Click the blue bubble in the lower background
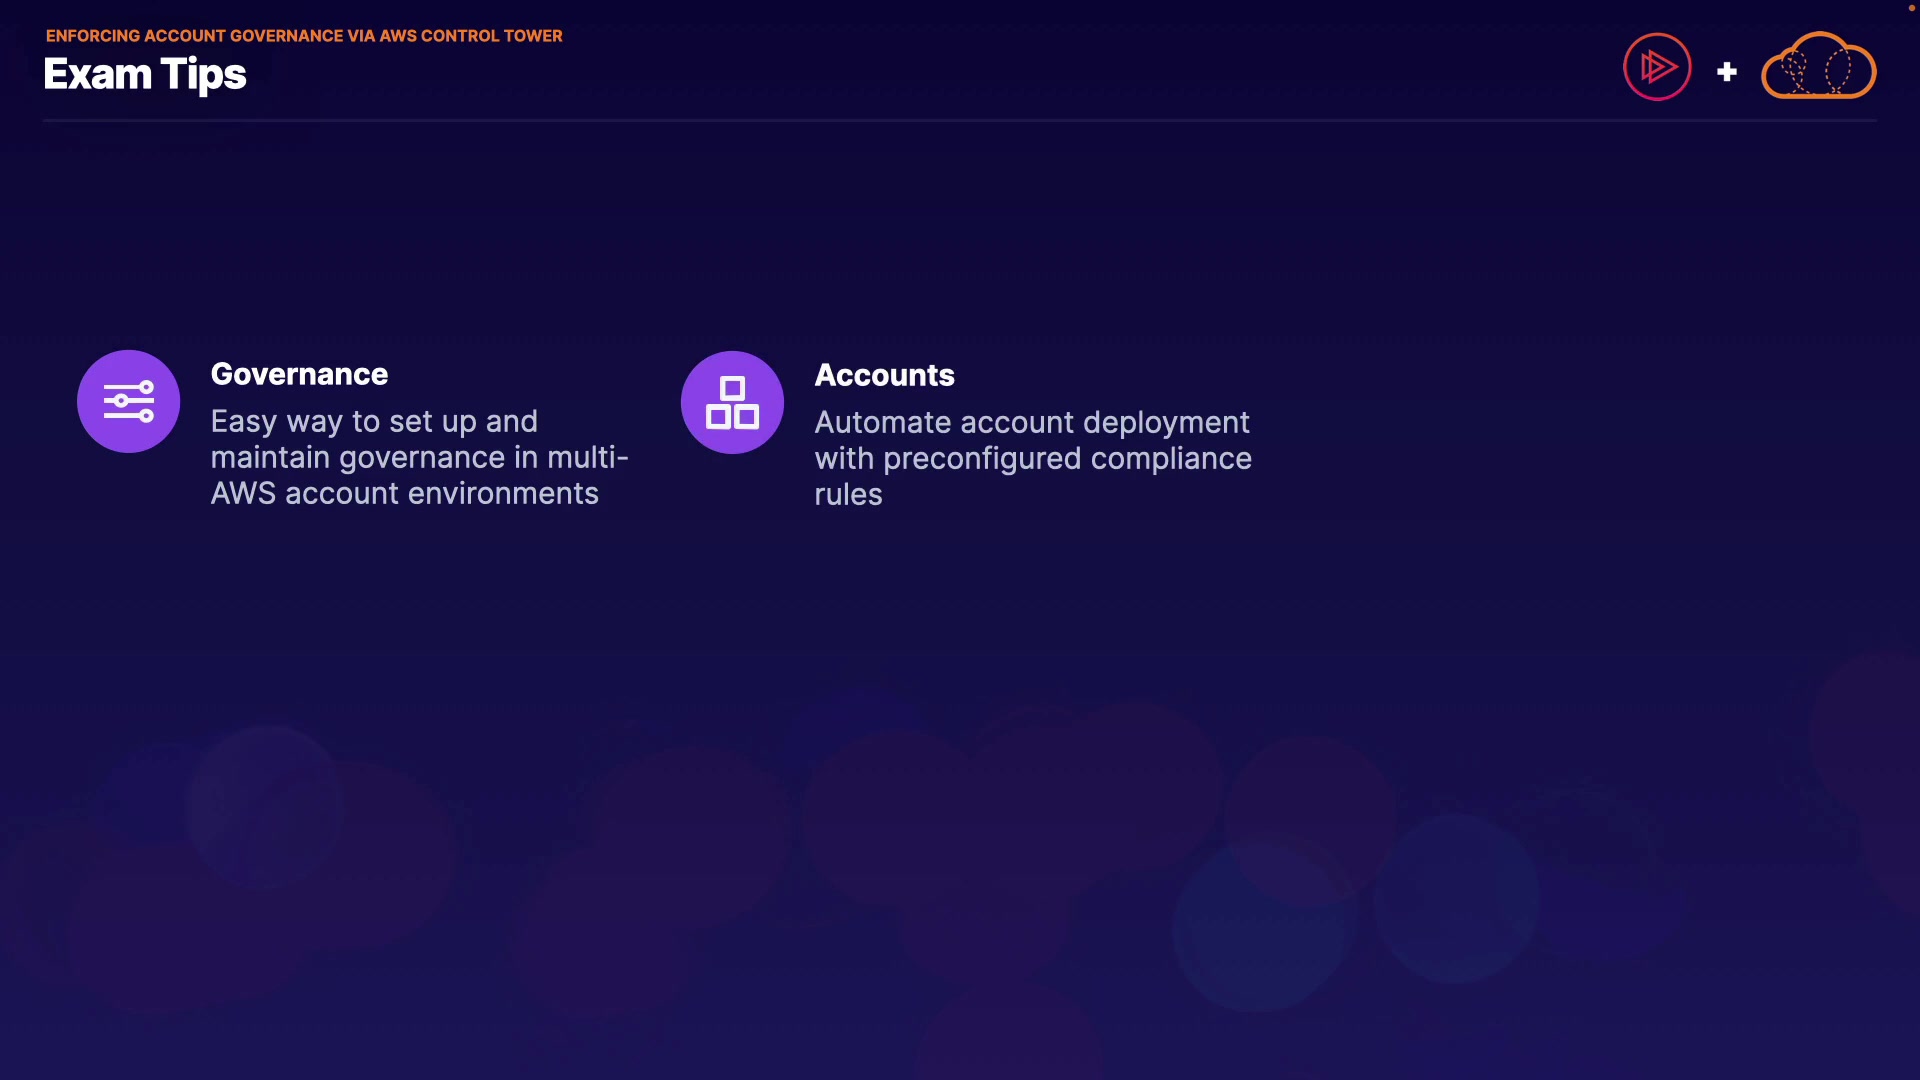The width and height of the screenshot is (1920, 1080). pos(1455,898)
